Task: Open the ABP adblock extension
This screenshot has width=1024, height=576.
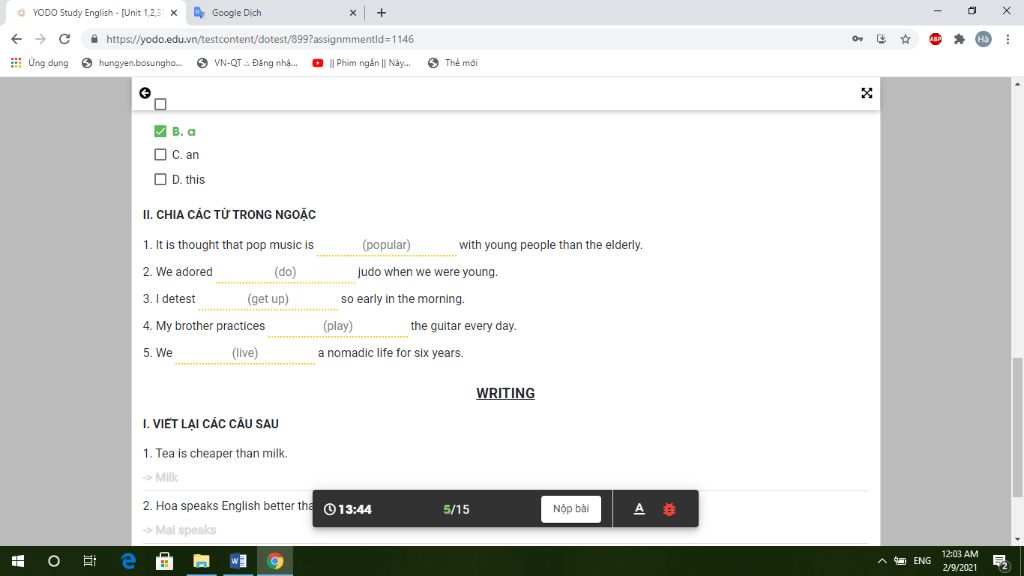Action: pos(935,39)
